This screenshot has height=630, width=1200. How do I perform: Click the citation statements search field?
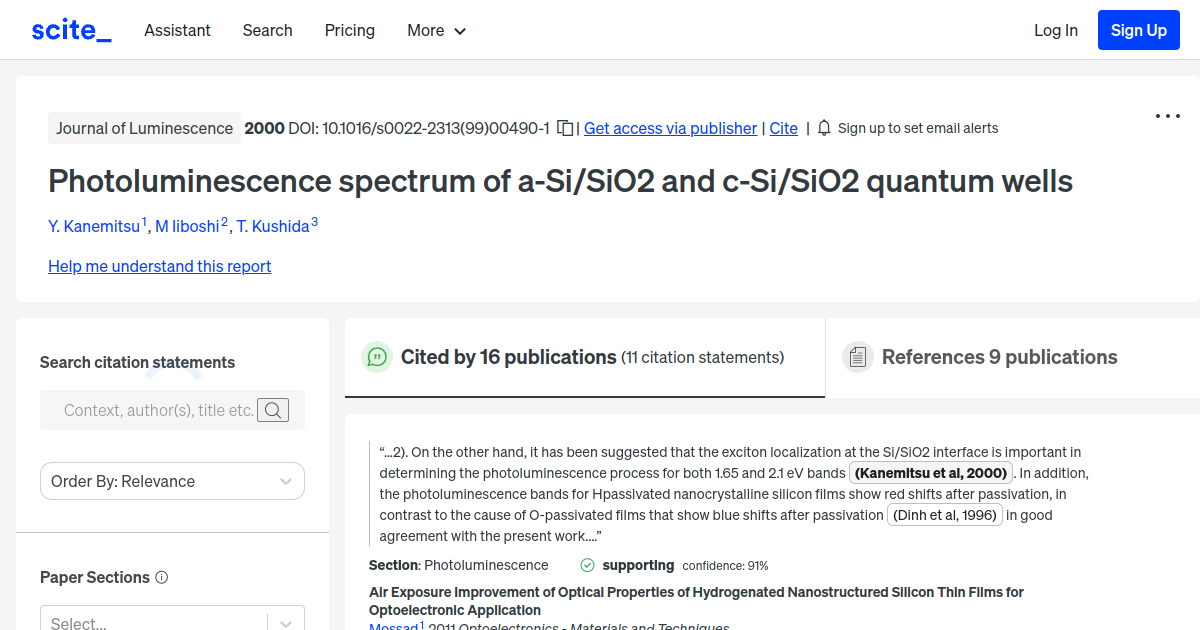point(160,410)
